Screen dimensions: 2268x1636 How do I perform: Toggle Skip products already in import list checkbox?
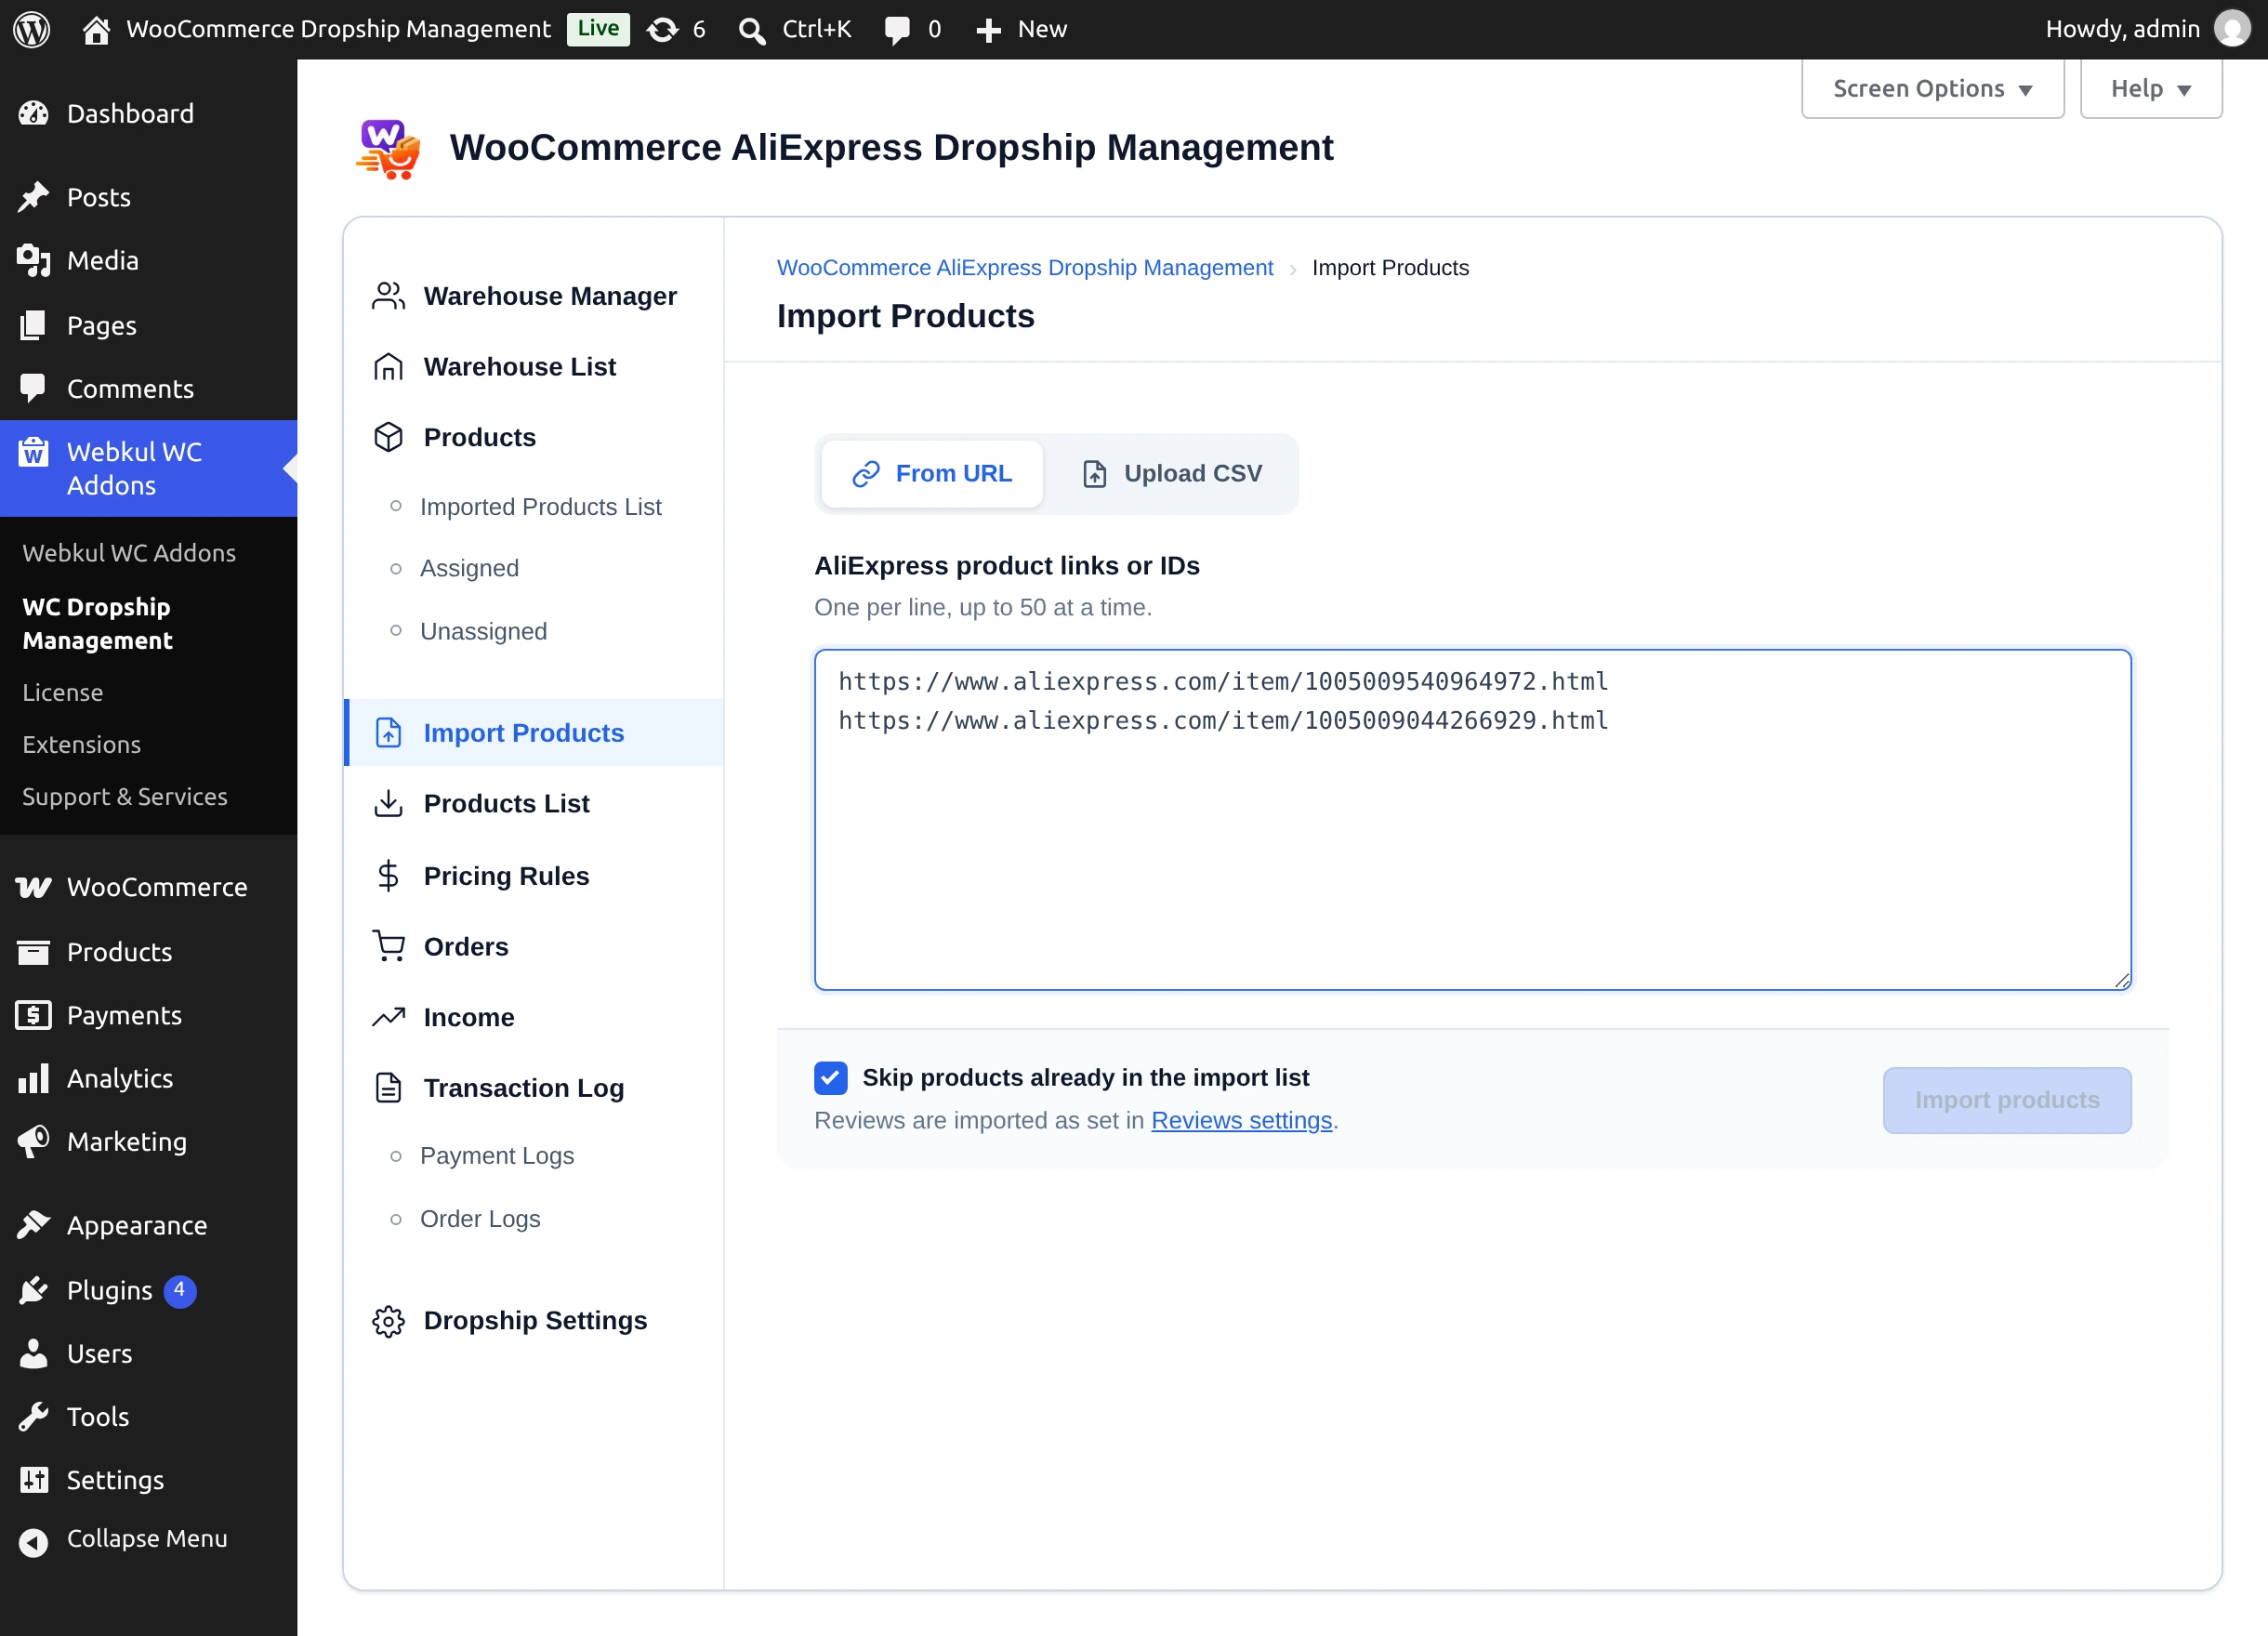coord(830,1077)
